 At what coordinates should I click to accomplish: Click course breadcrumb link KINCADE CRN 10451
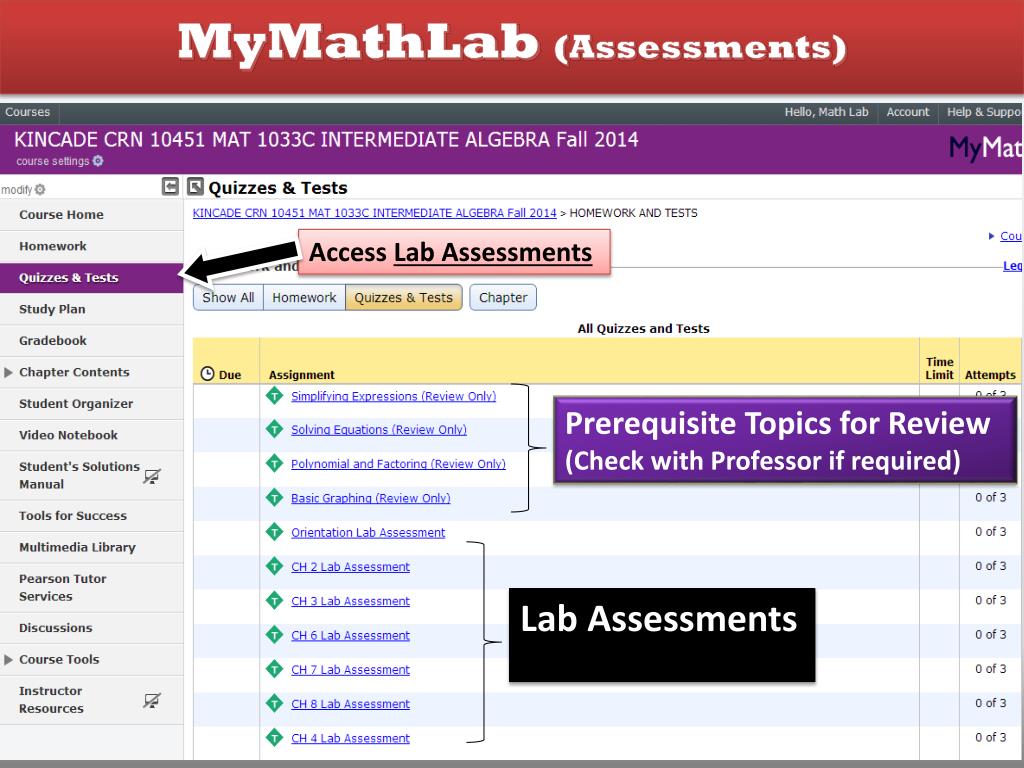point(374,213)
